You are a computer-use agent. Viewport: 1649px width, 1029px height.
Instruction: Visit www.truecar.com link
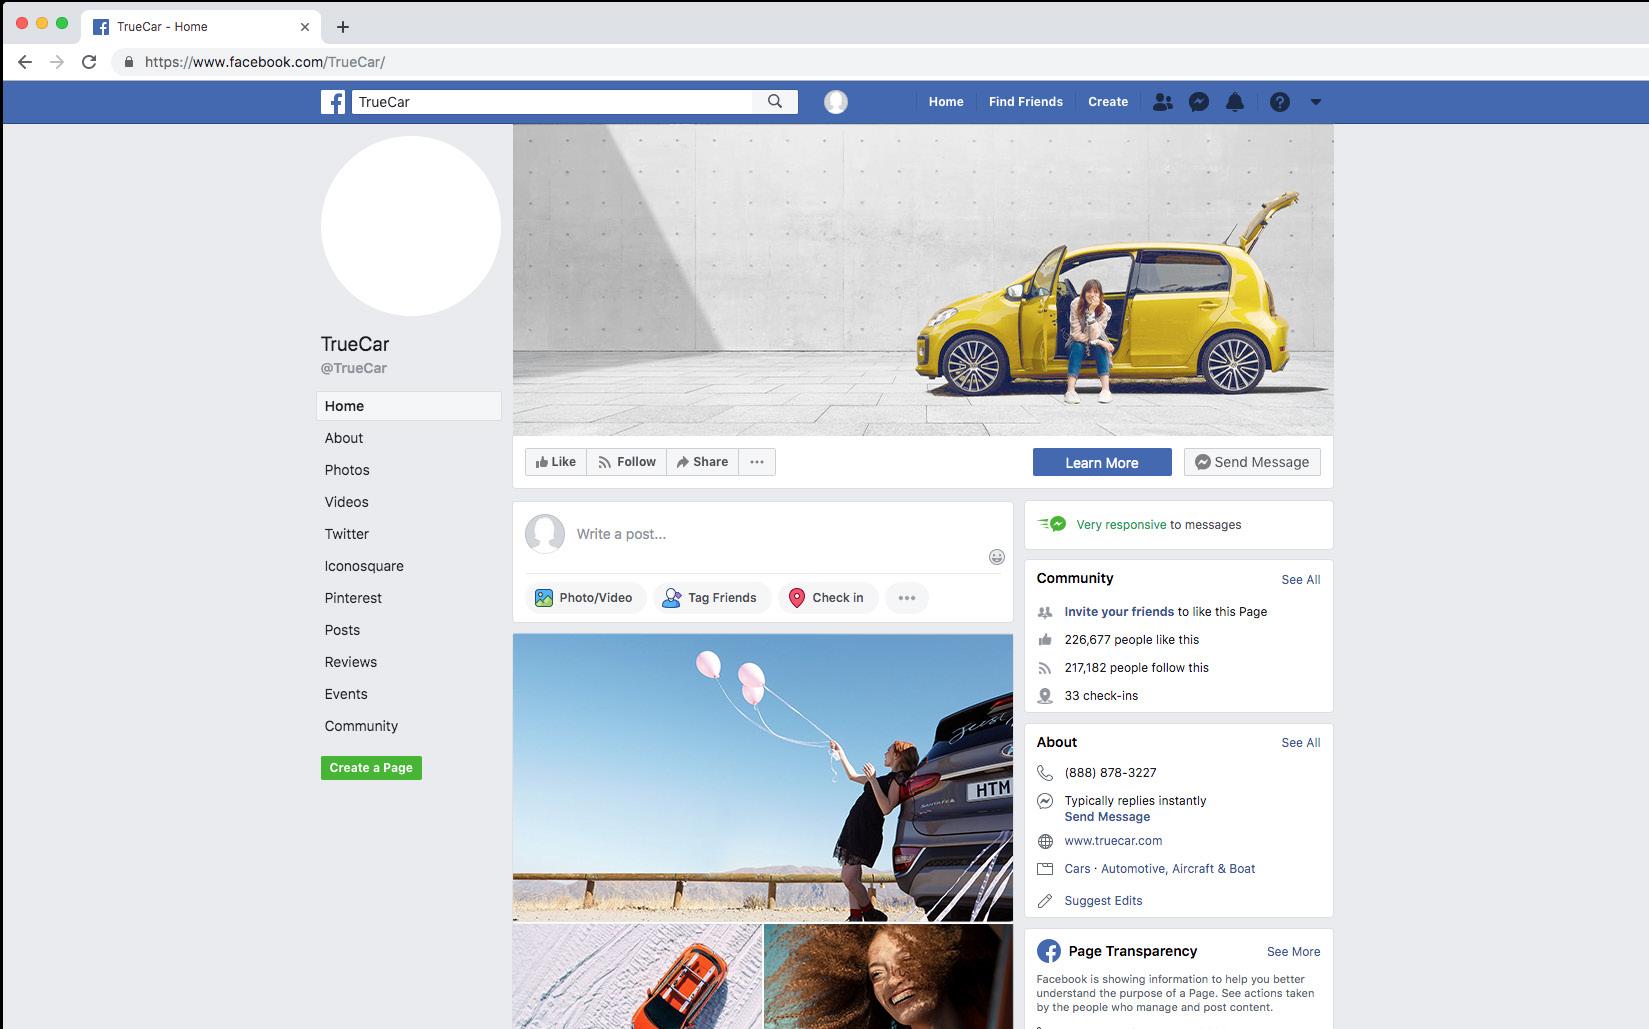coord(1113,841)
